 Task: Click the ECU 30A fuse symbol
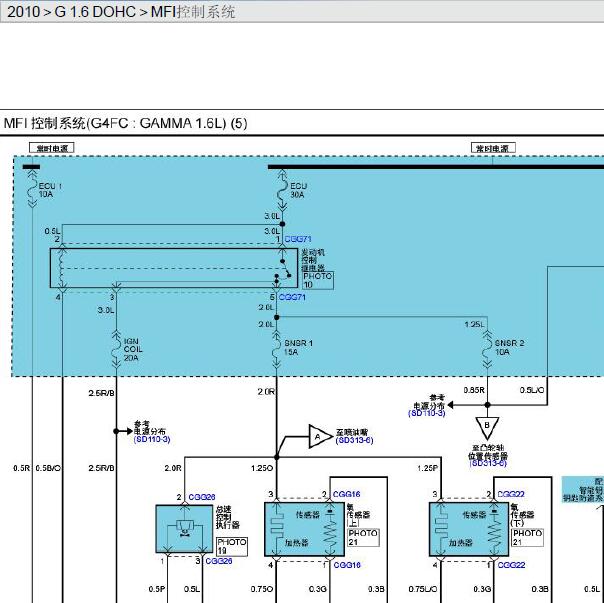[x=283, y=191]
